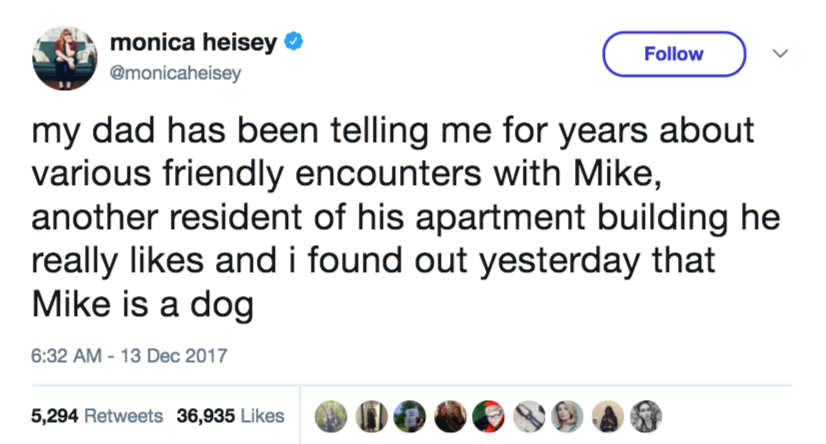This screenshot has height=444, width=826.
Task: Click the liker avatar with beige background
Action: [x=607, y=414]
